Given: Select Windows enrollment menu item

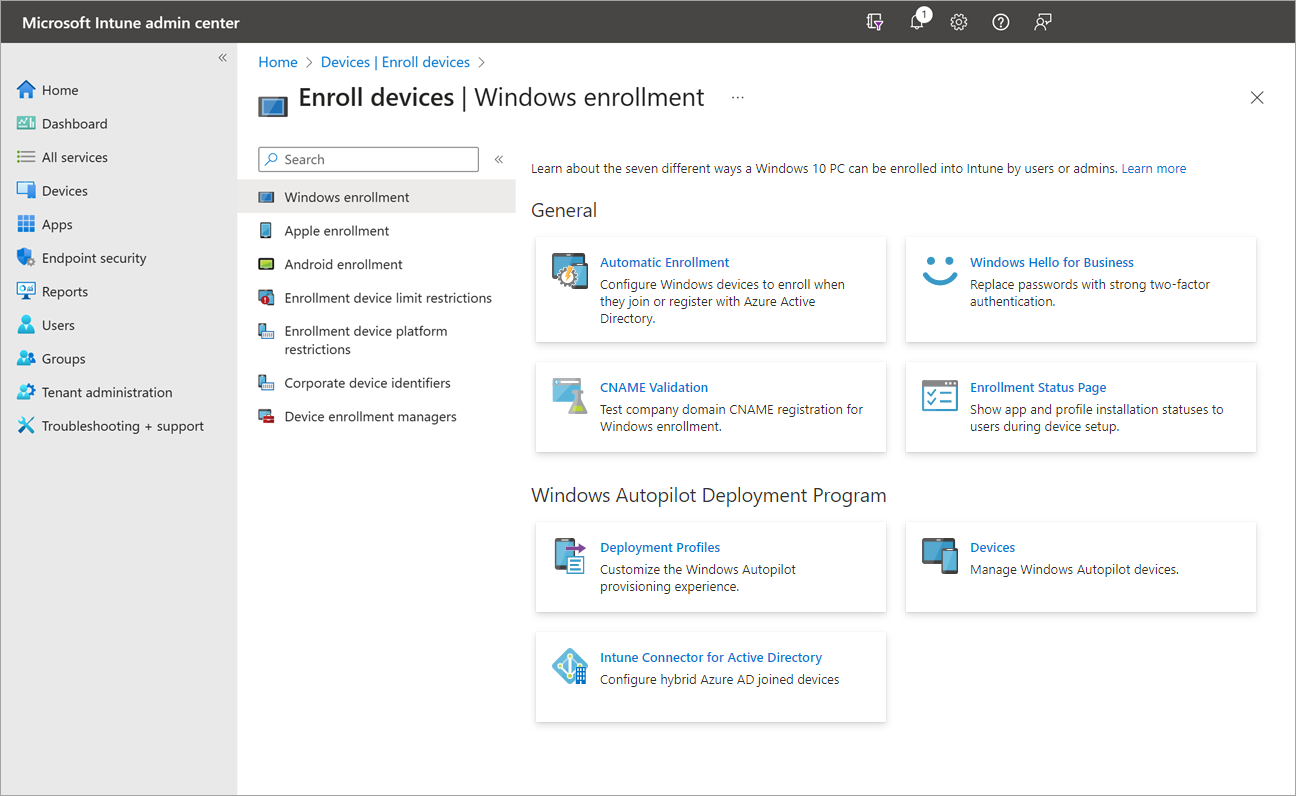Looking at the screenshot, I should 376,197.
